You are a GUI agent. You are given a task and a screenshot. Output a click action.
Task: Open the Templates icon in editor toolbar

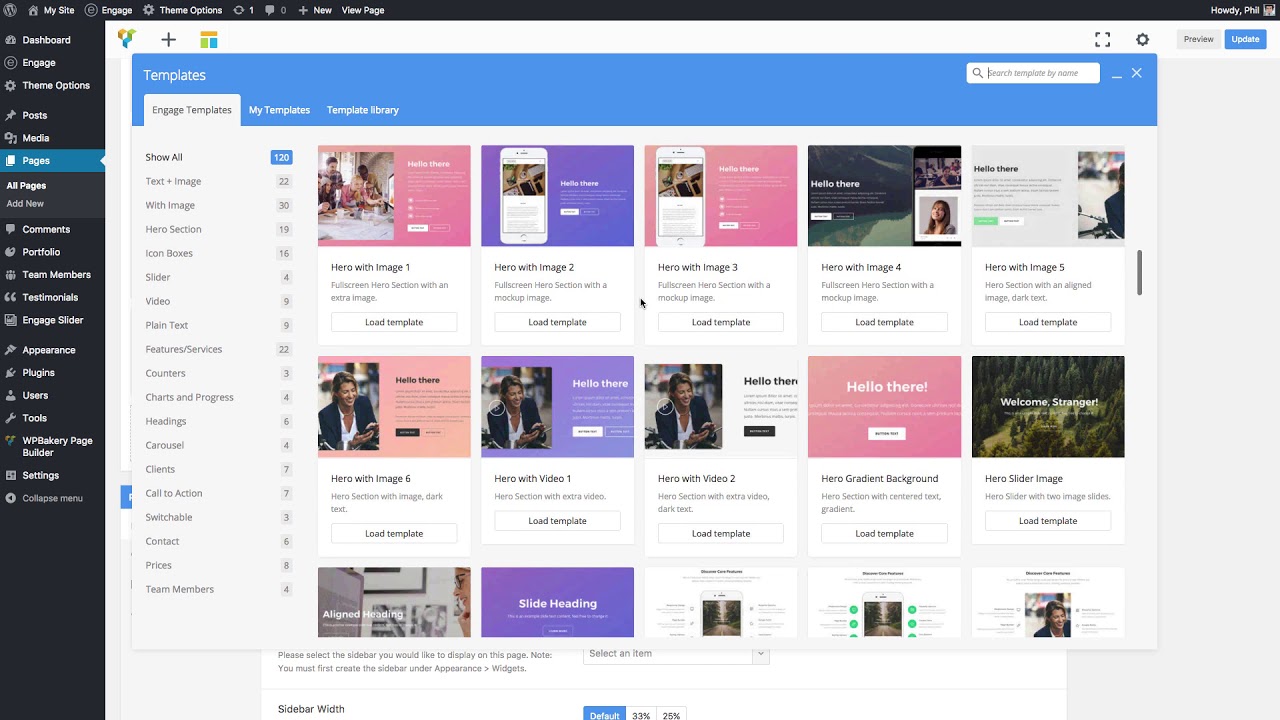[209, 40]
